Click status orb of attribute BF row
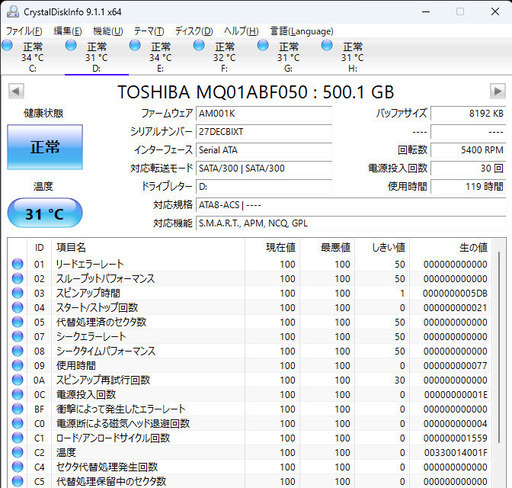 pyautogui.click(x=18, y=409)
